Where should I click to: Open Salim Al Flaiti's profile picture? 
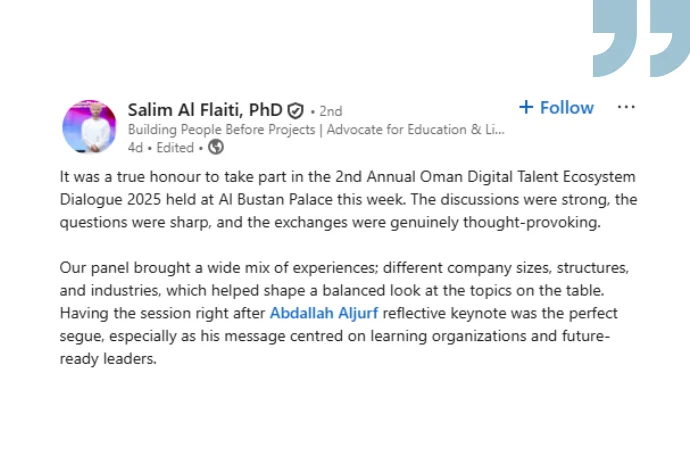click(x=89, y=127)
